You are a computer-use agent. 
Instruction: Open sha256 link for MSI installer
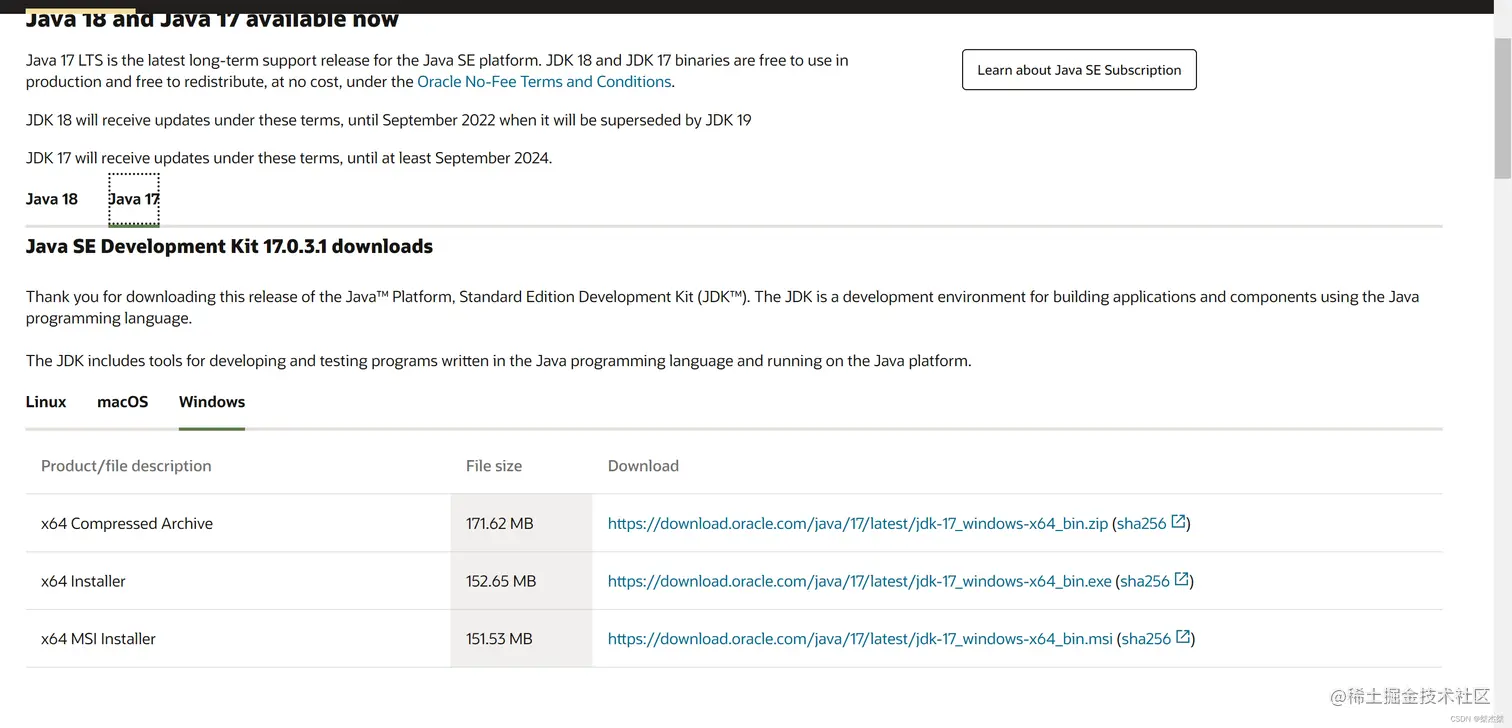[1146, 639]
